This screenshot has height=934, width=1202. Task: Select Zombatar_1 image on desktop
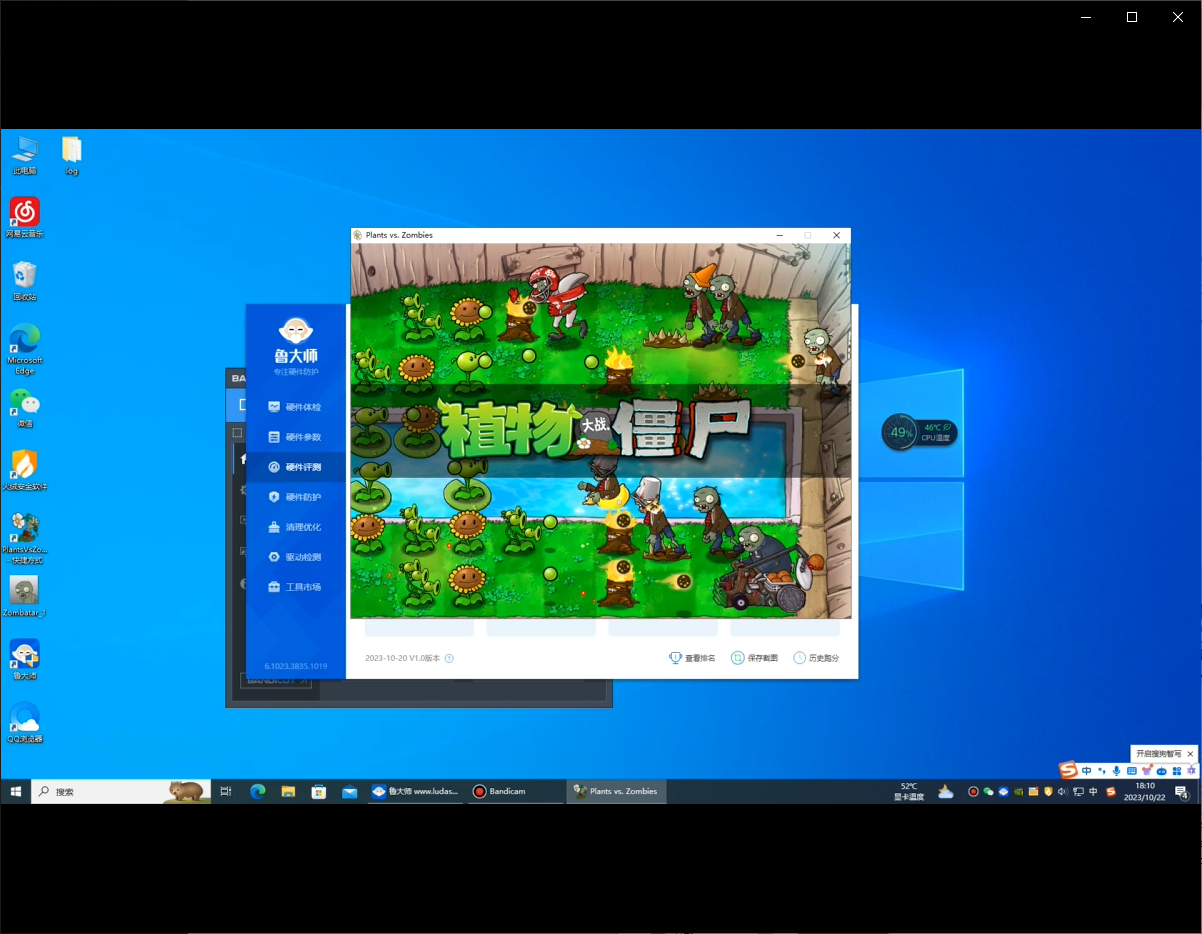[25, 597]
